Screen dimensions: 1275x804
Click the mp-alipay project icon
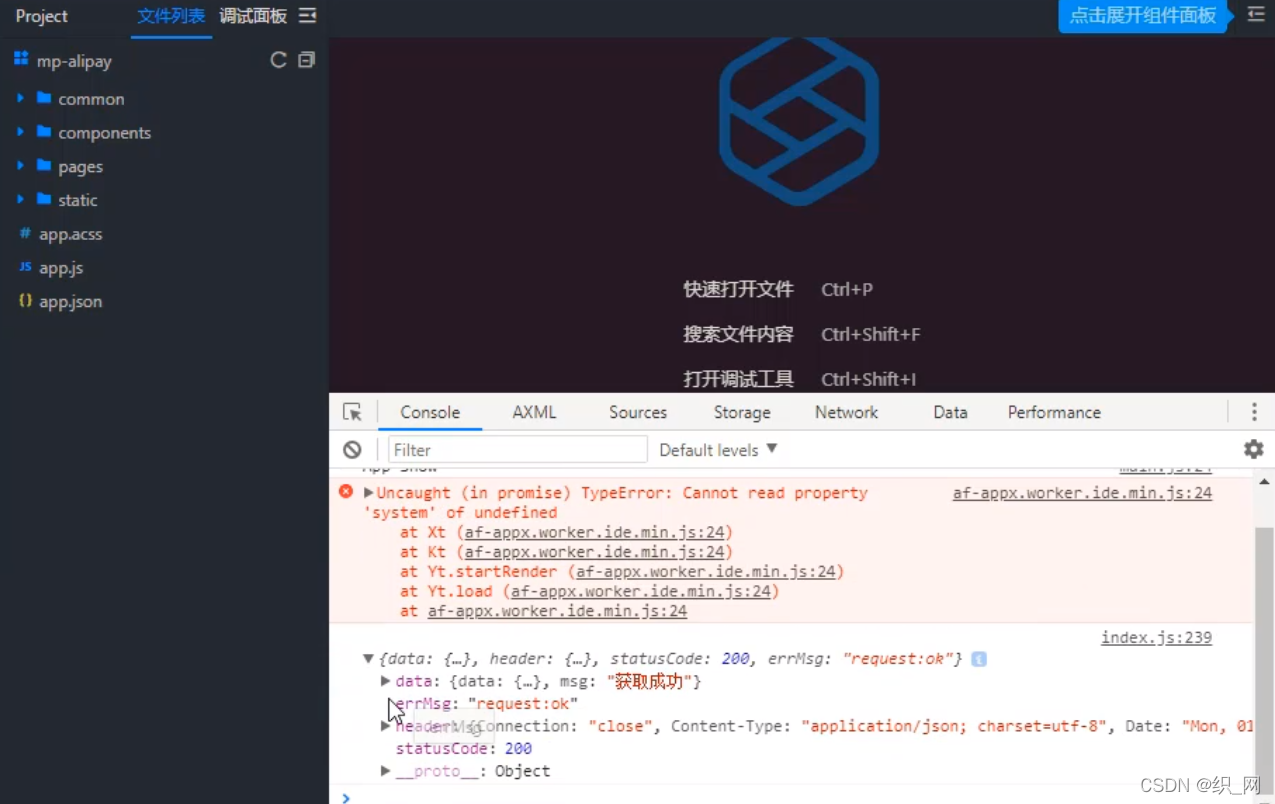click(21, 60)
